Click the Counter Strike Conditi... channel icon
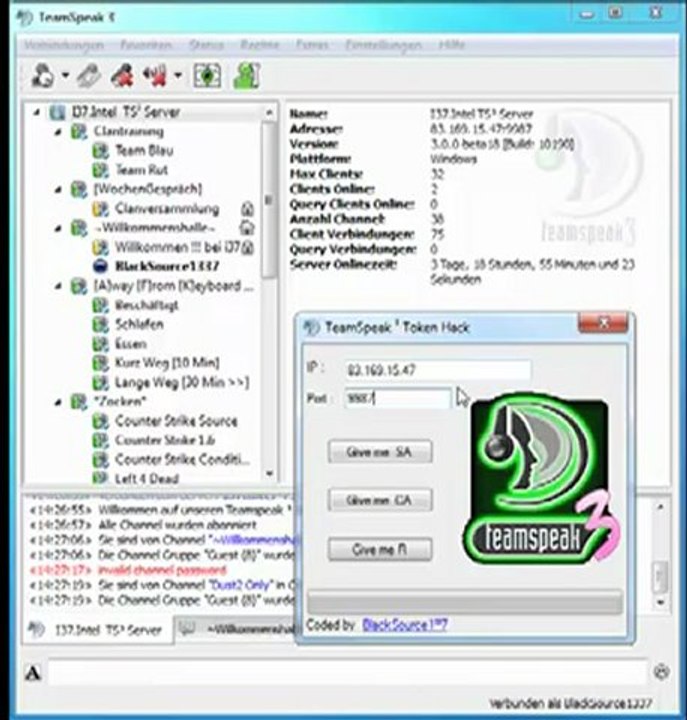 100,460
